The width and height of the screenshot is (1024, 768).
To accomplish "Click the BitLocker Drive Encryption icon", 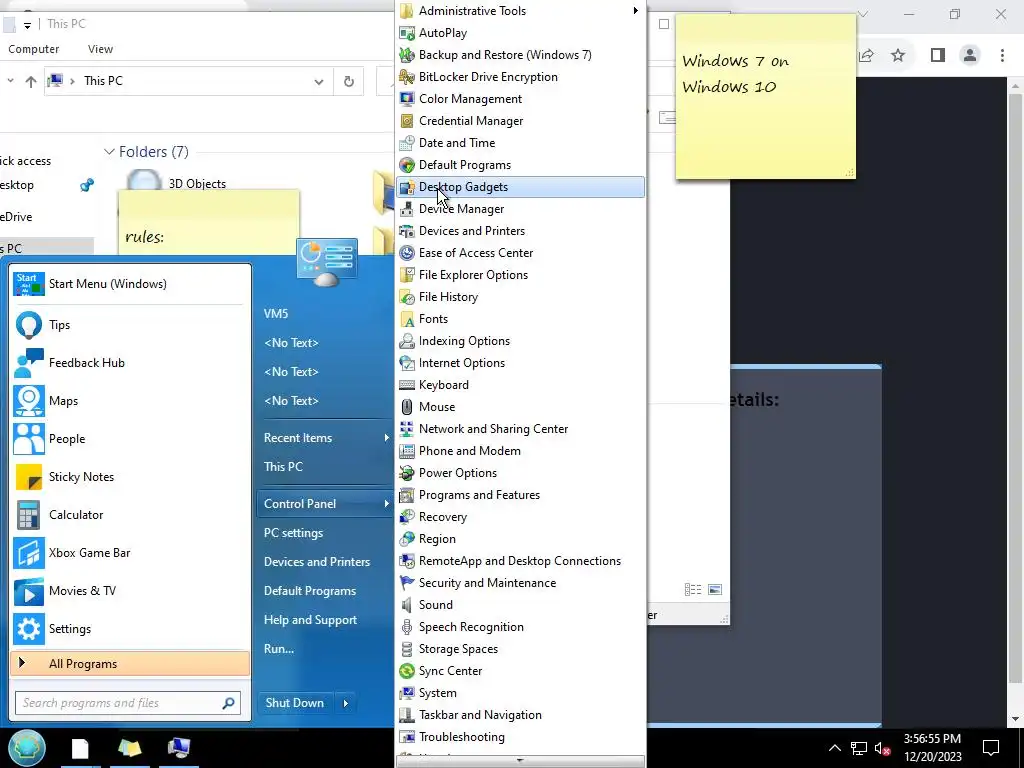I will click(407, 77).
